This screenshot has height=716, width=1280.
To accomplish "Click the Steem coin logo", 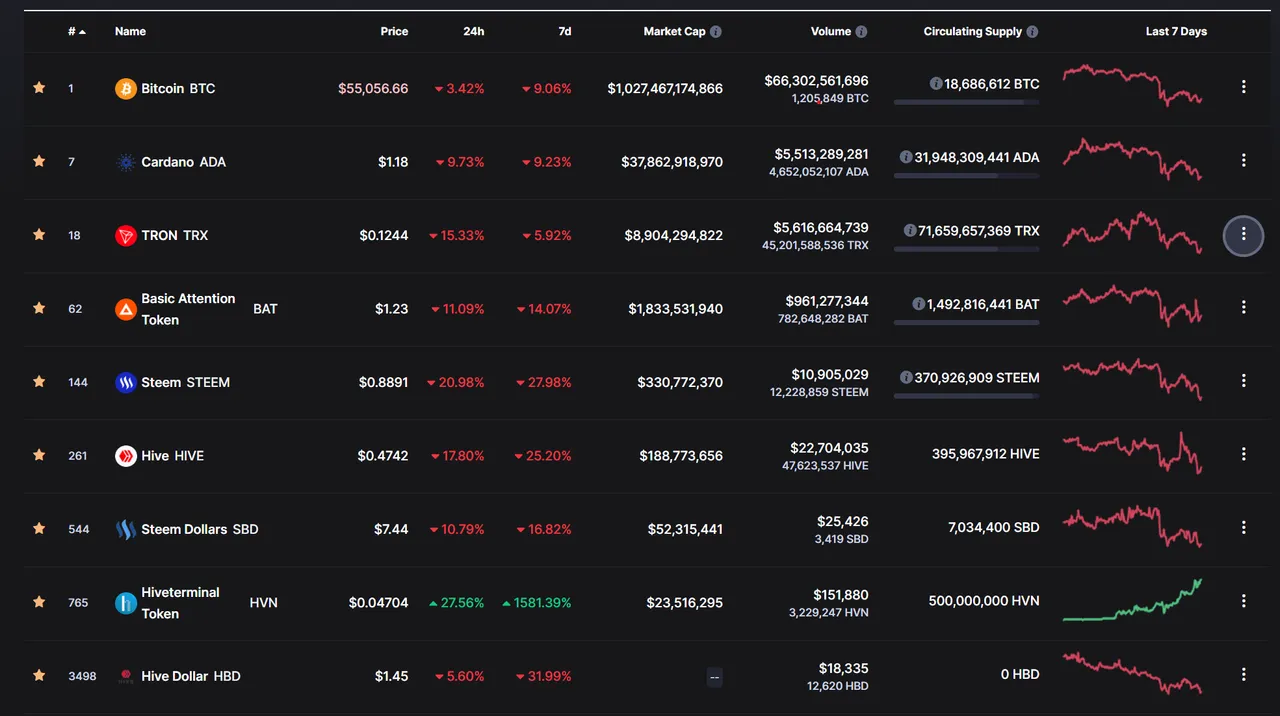I will (125, 383).
